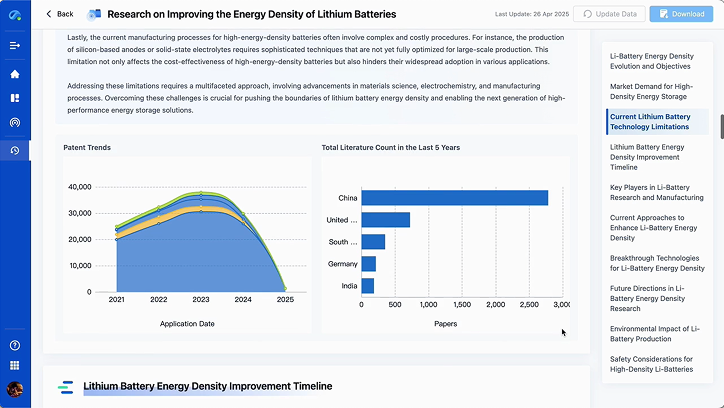
Task: Click the page vertical scrollbar thumb
Action: (x=722, y=126)
